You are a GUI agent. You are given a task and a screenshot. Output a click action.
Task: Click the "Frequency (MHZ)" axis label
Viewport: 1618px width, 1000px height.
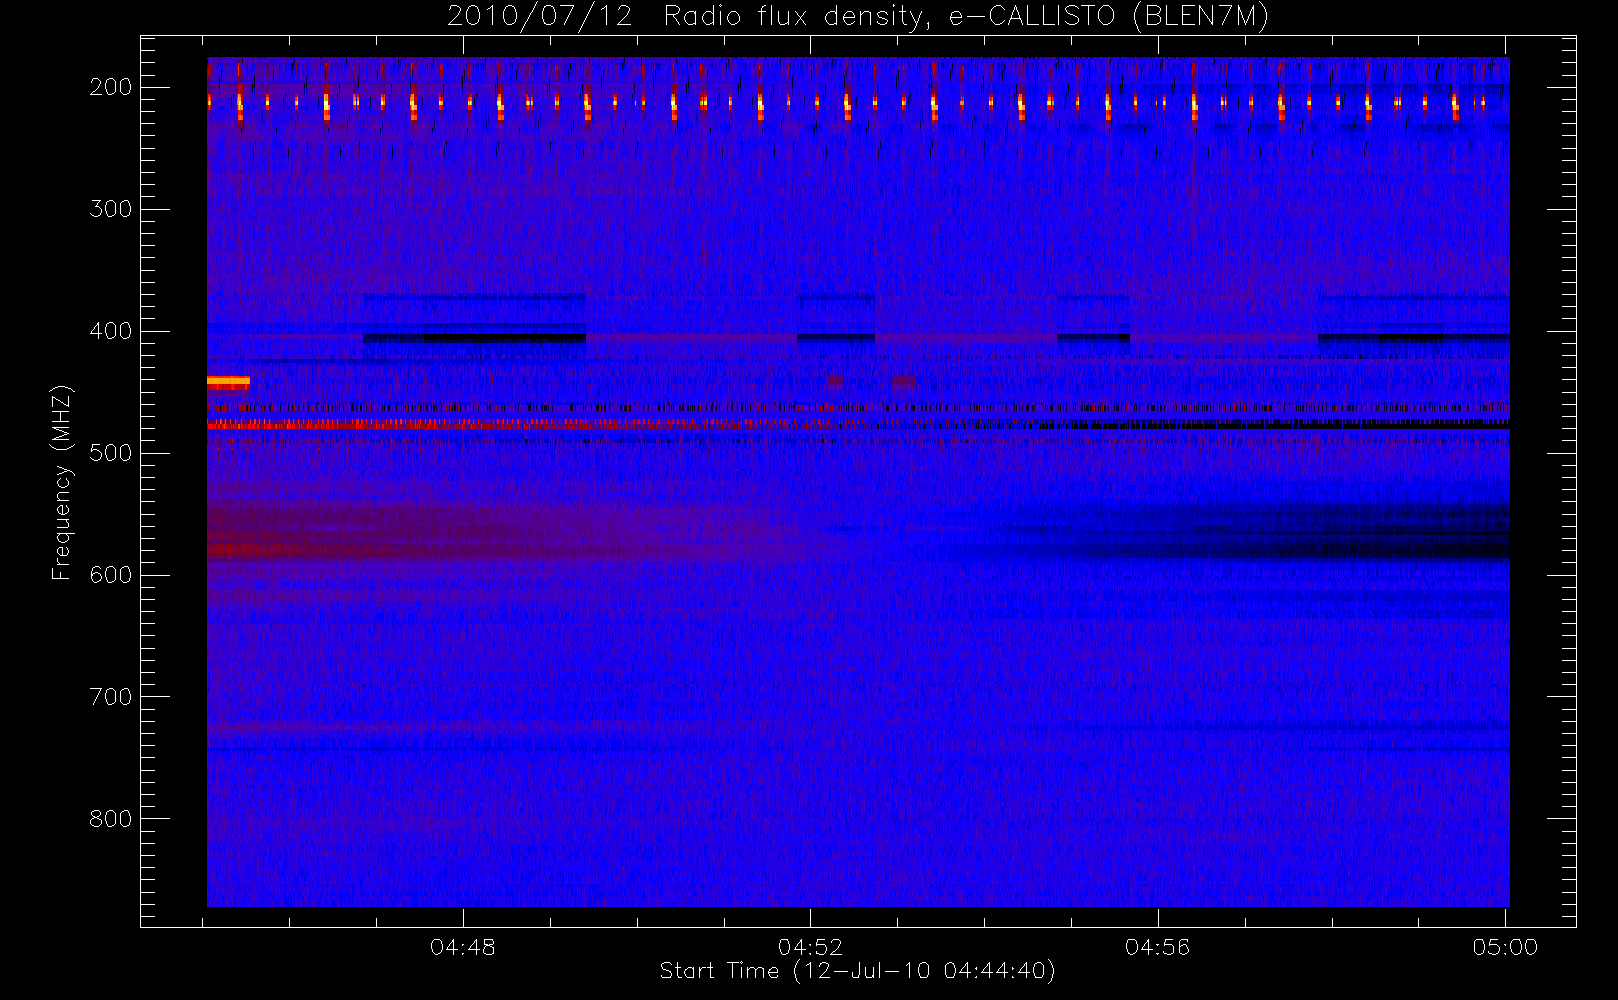[62, 482]
